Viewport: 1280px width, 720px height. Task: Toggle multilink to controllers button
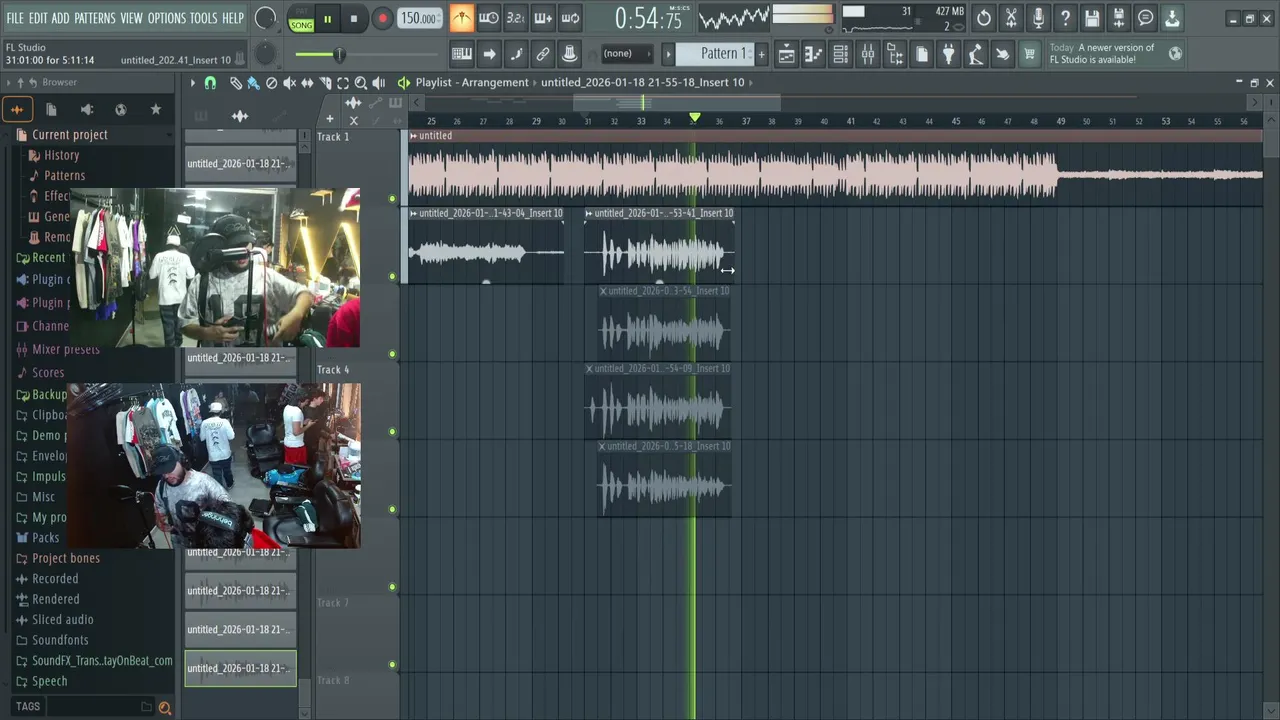[x=543, y=54]
